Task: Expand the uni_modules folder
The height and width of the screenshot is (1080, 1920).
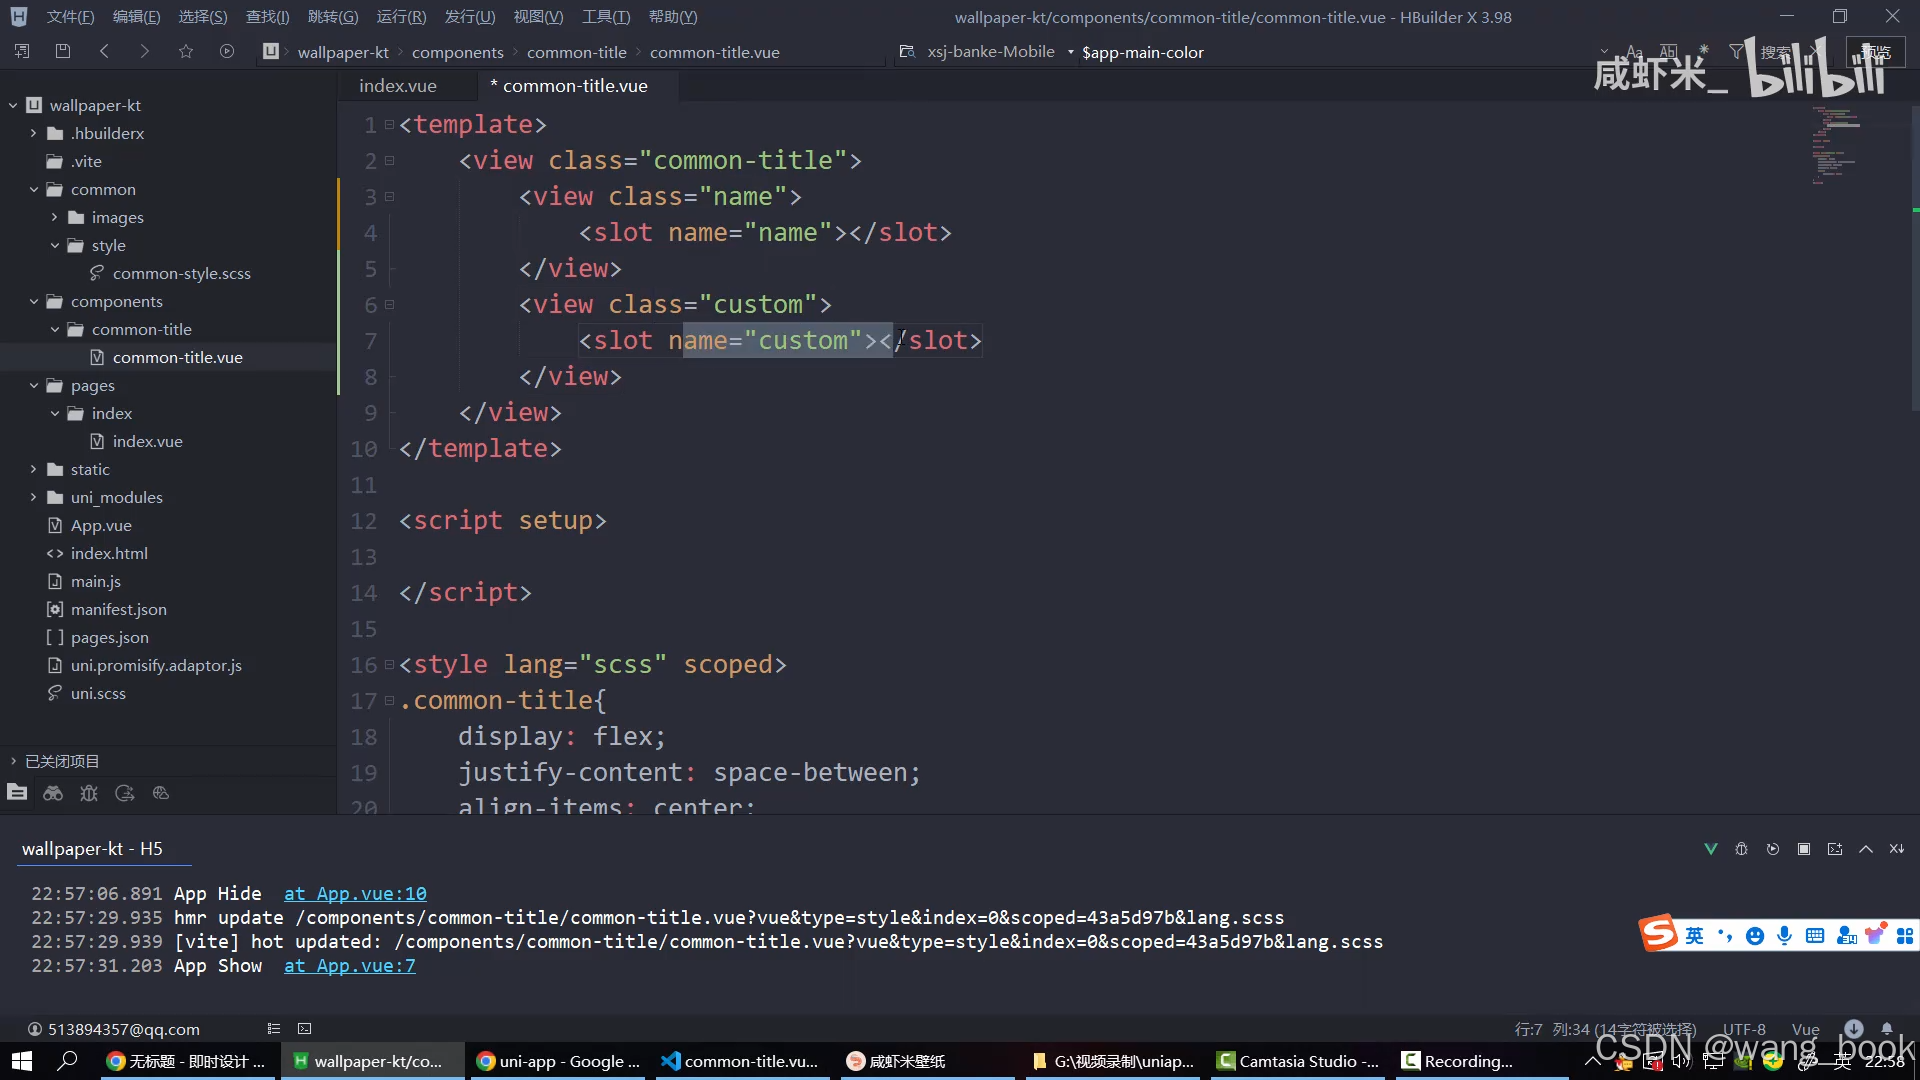Action: click(33, 497)
